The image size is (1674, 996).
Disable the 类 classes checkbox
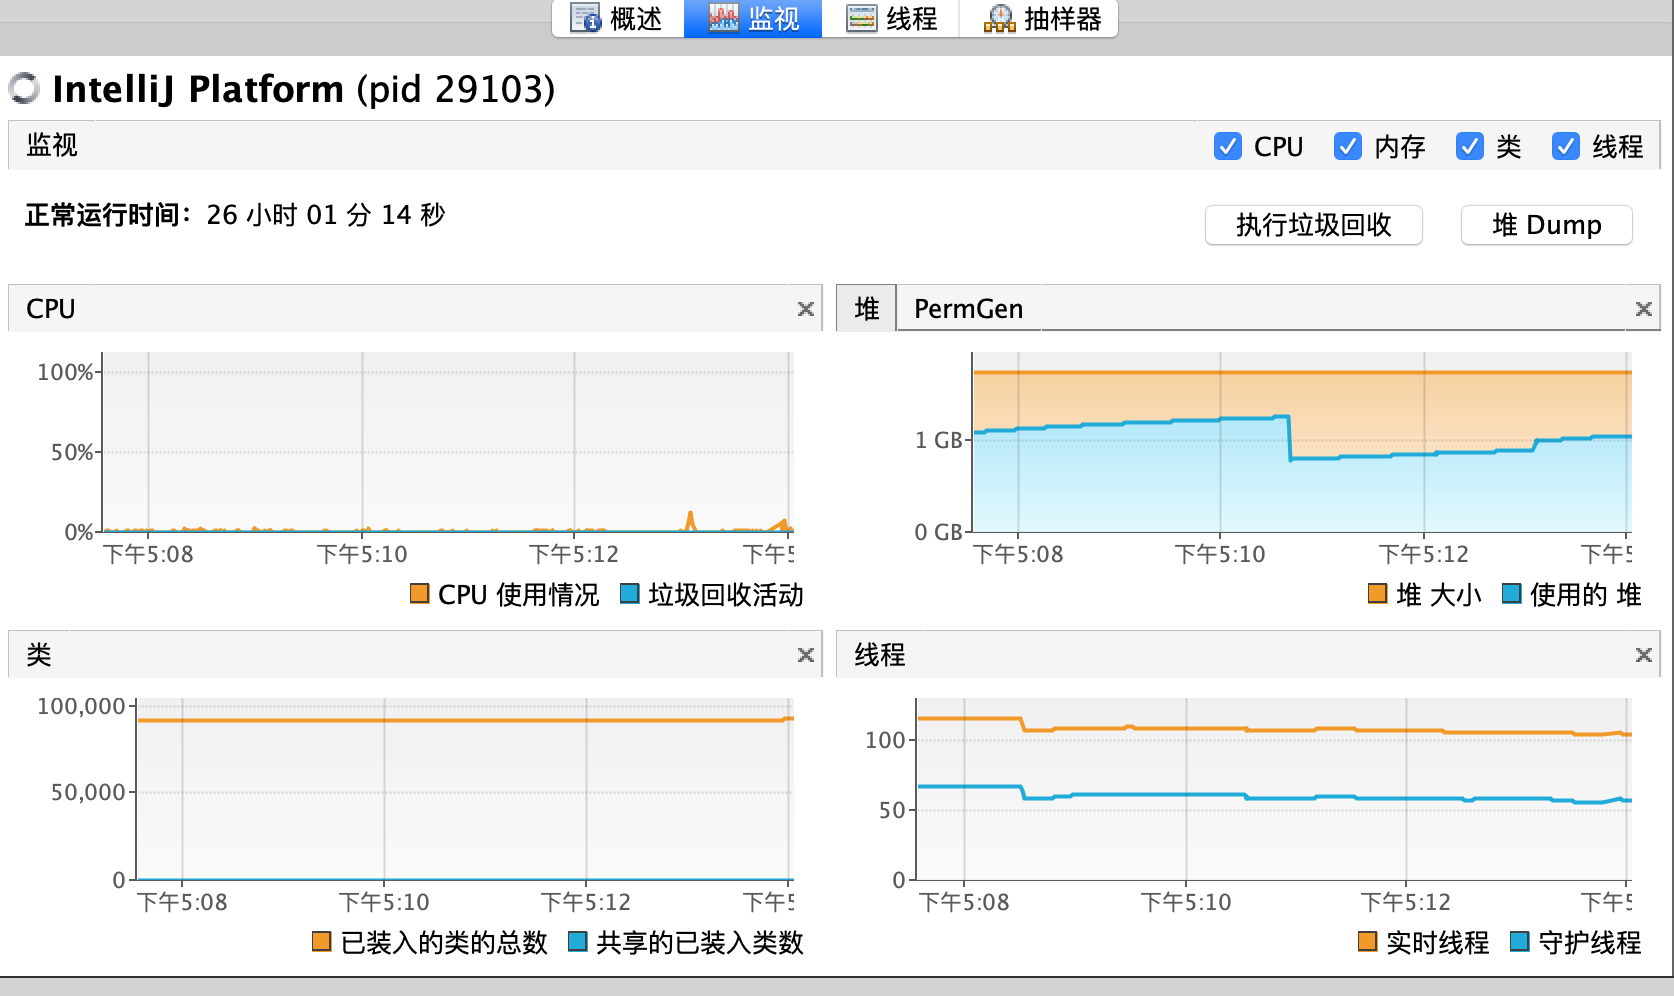[x=1469, y=146]
